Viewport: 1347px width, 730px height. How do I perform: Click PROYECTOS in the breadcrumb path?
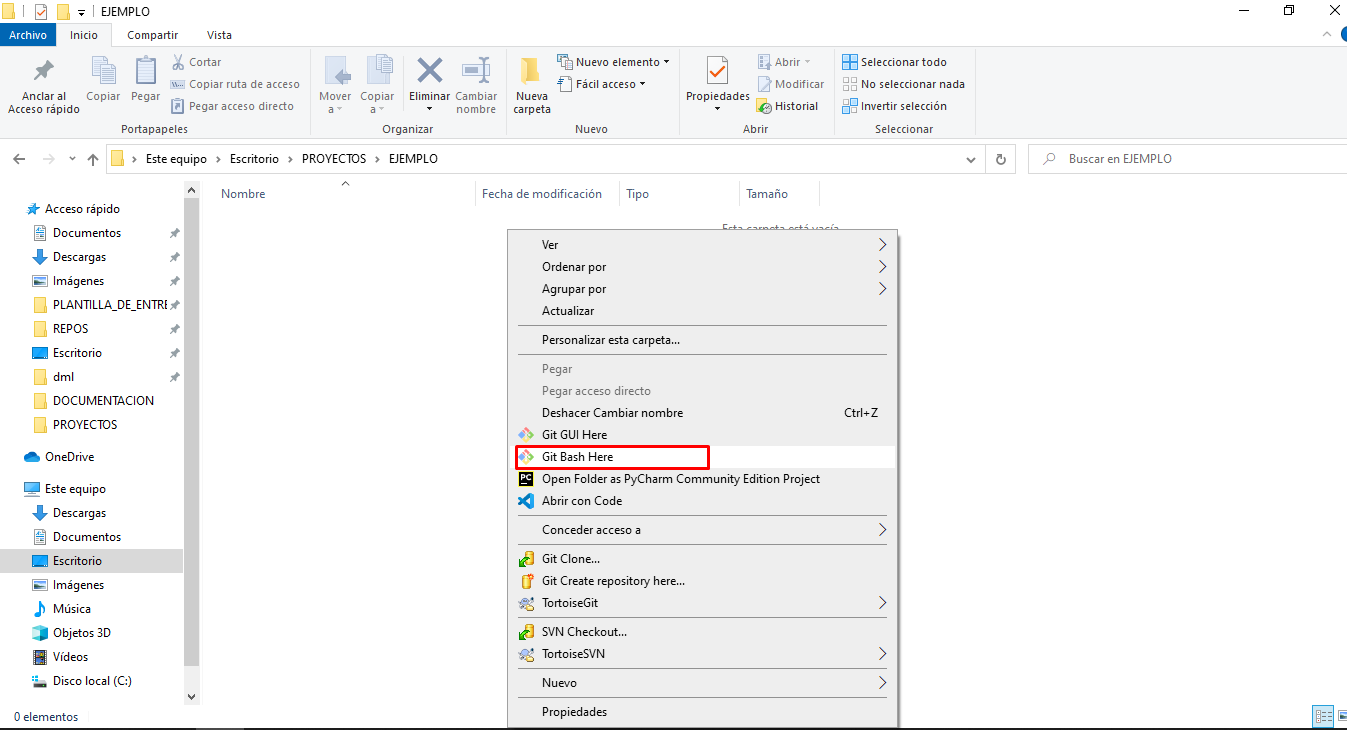(335, 159)
